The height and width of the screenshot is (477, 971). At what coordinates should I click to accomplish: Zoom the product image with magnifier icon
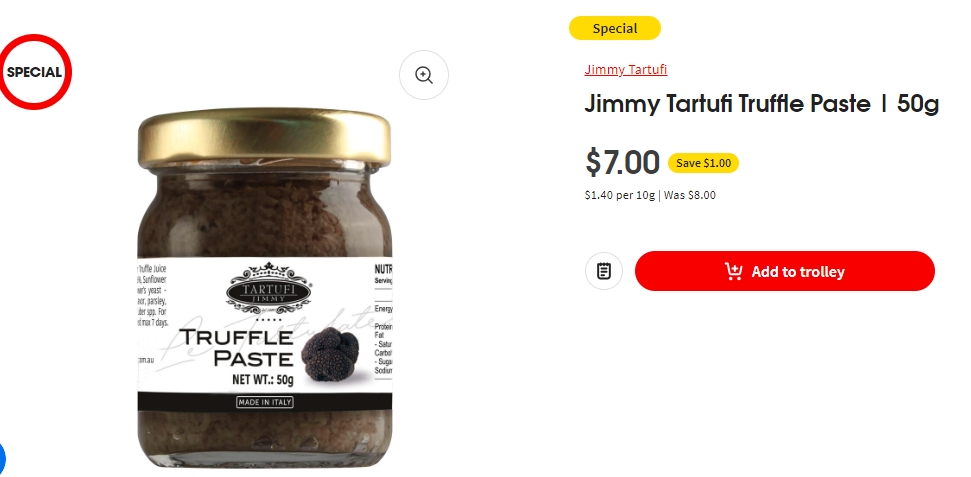tap(424, 75)
